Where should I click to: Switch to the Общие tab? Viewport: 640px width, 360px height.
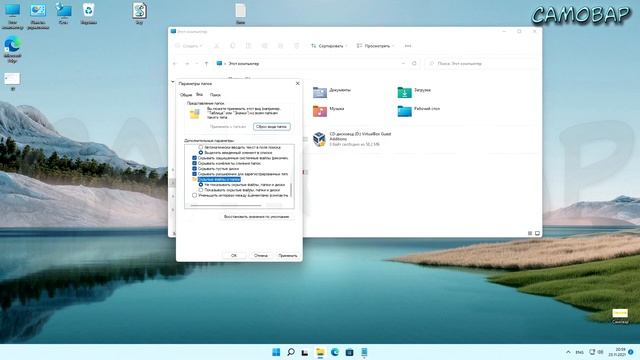tap(186, 95)
